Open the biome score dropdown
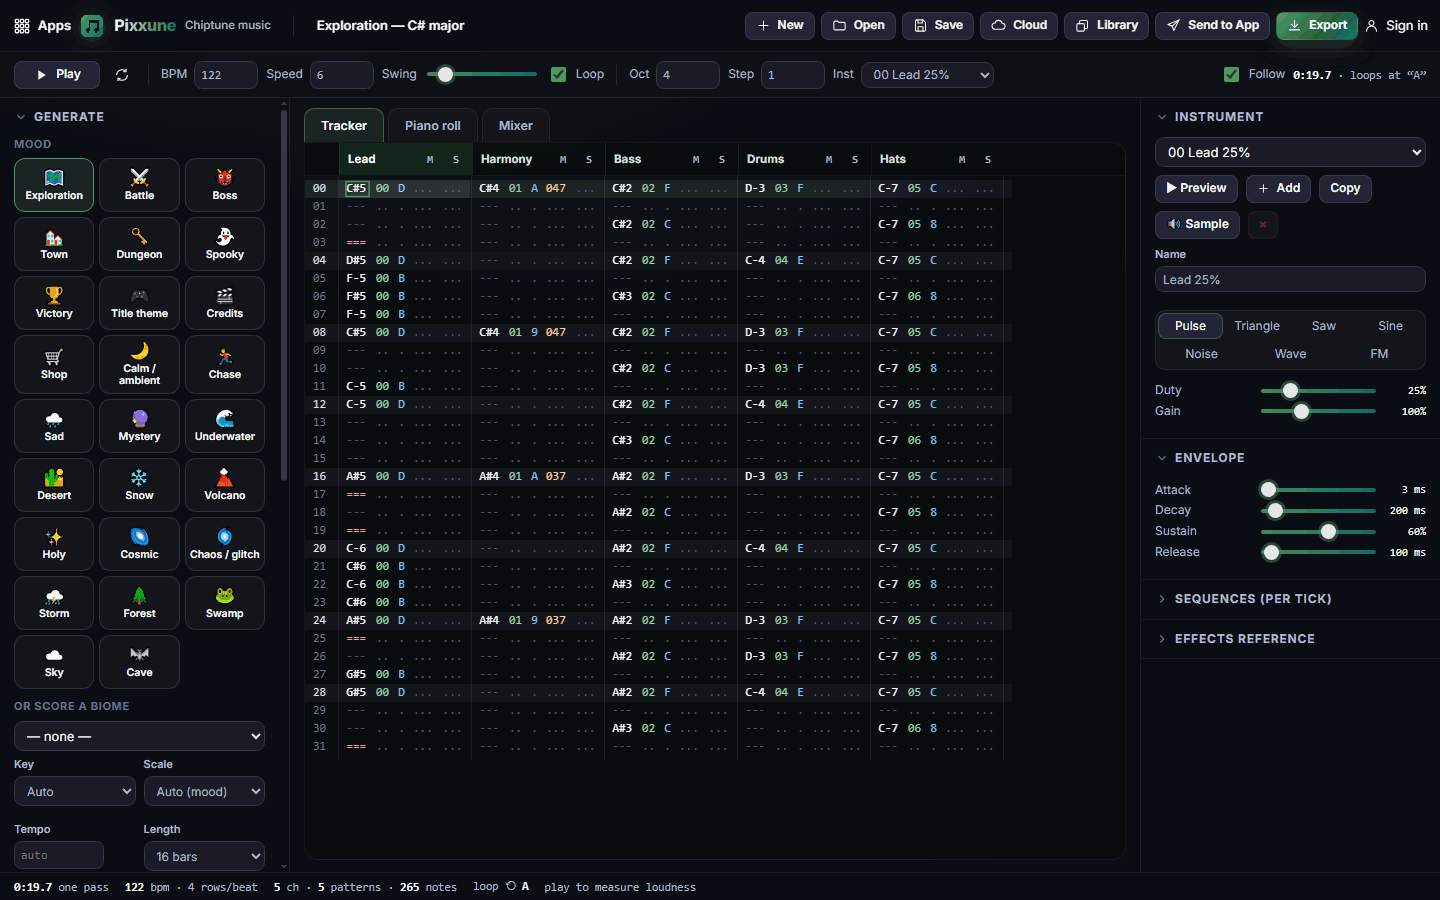 (139, 736)
